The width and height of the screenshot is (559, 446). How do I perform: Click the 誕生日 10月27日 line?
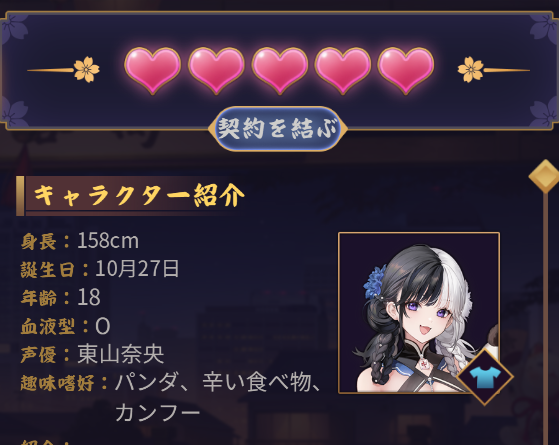coord(100,269)
